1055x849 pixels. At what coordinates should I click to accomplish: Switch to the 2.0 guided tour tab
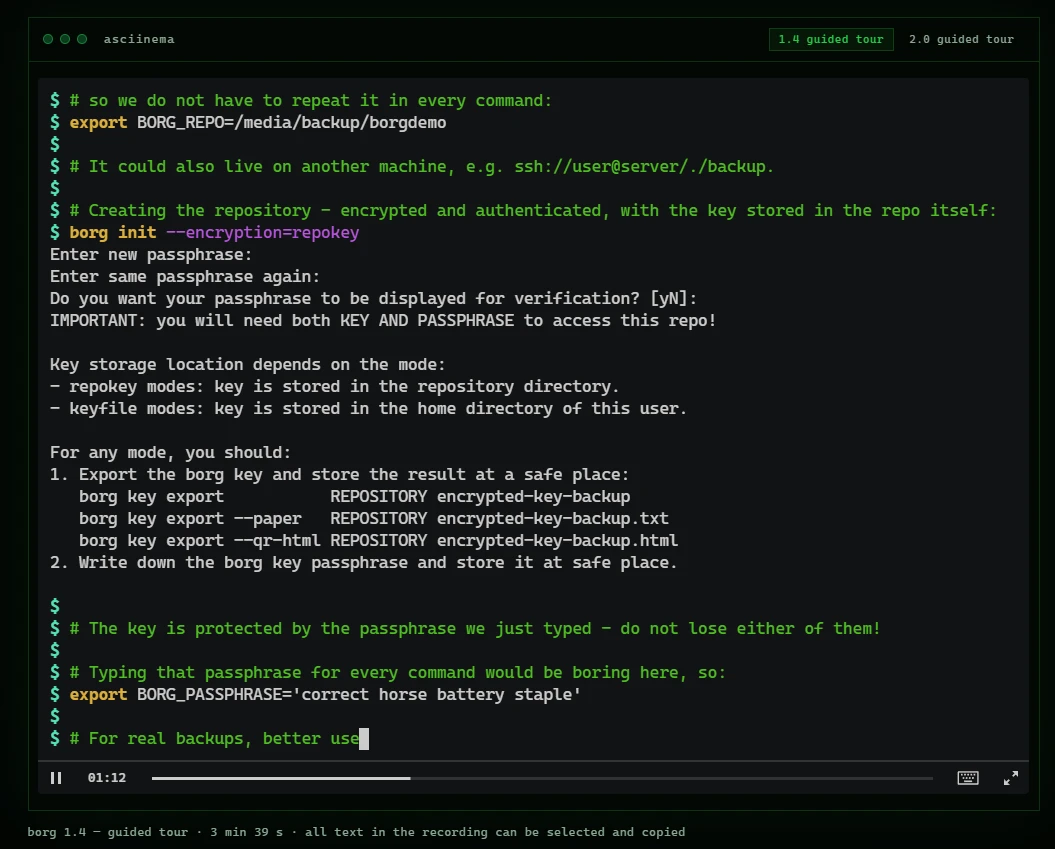point(961,39)
